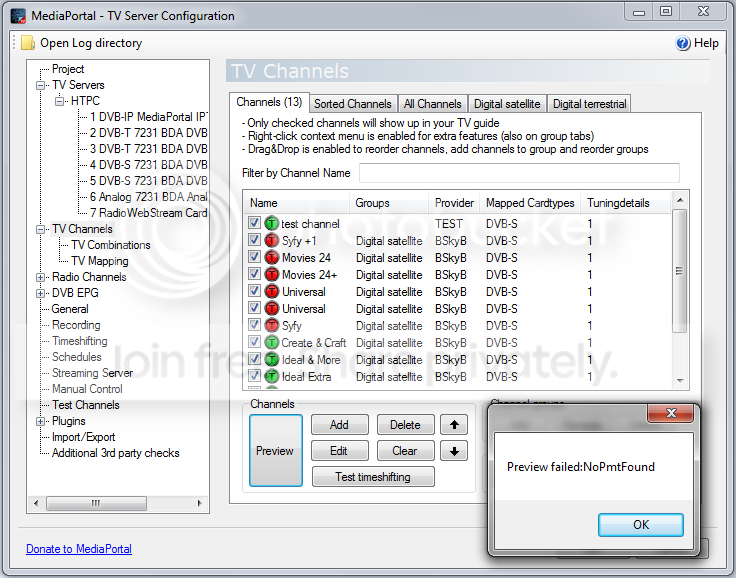Image resolution: width=736 pixels, height=578 pixels.
Task: Expand the DVB EPG tree node
Action: click(x=41, y=293)
